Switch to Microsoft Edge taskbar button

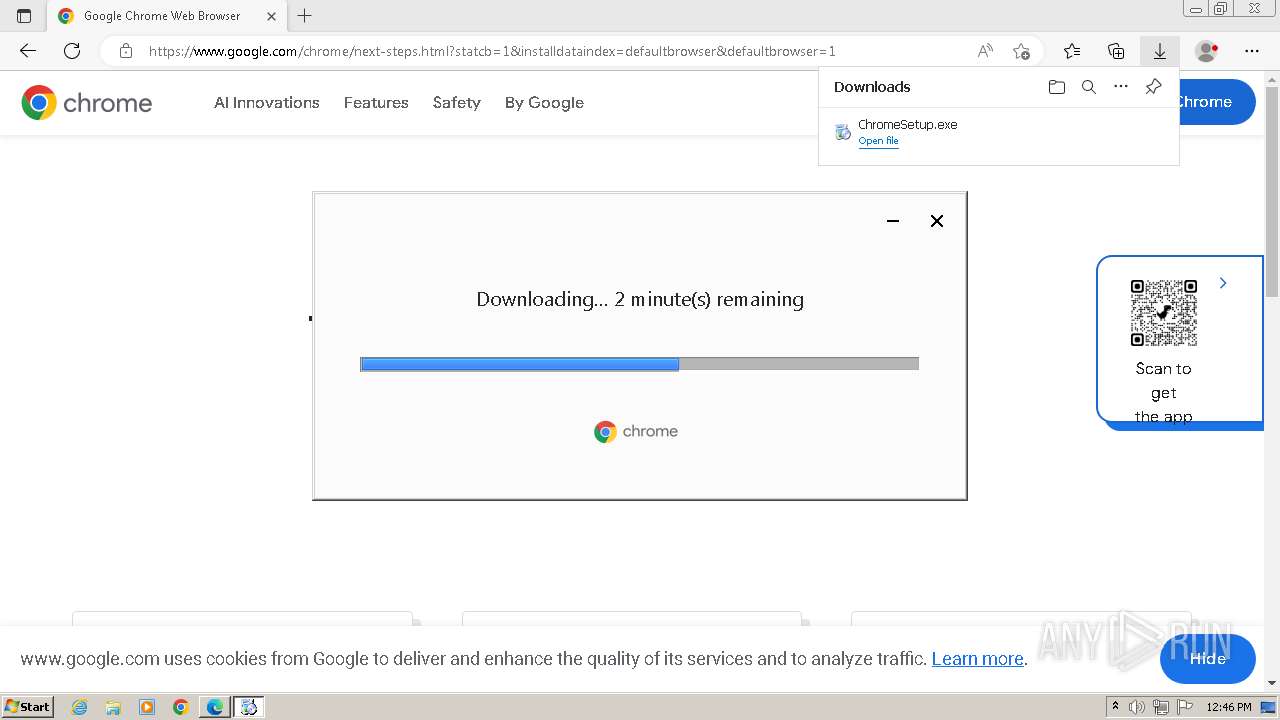[x=215, y=707]
